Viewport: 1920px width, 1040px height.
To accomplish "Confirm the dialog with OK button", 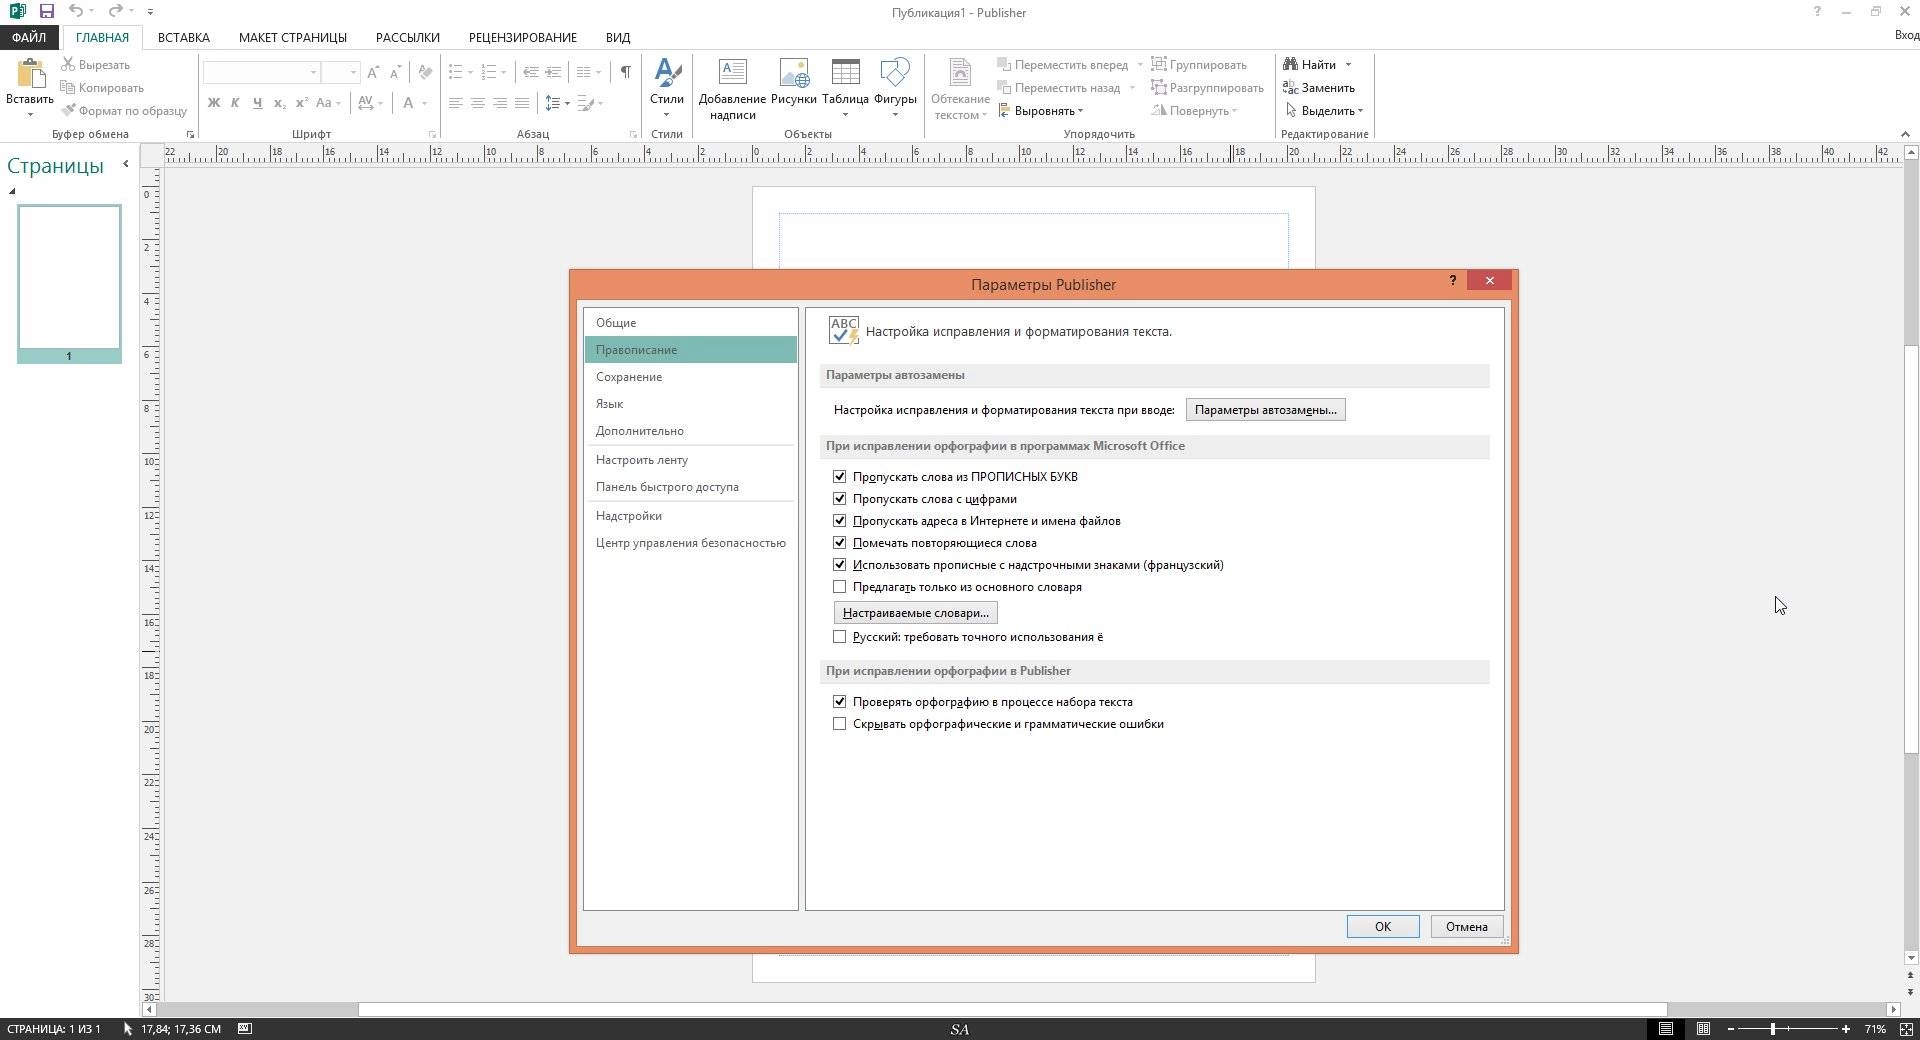I will [x=1383, y=927].
